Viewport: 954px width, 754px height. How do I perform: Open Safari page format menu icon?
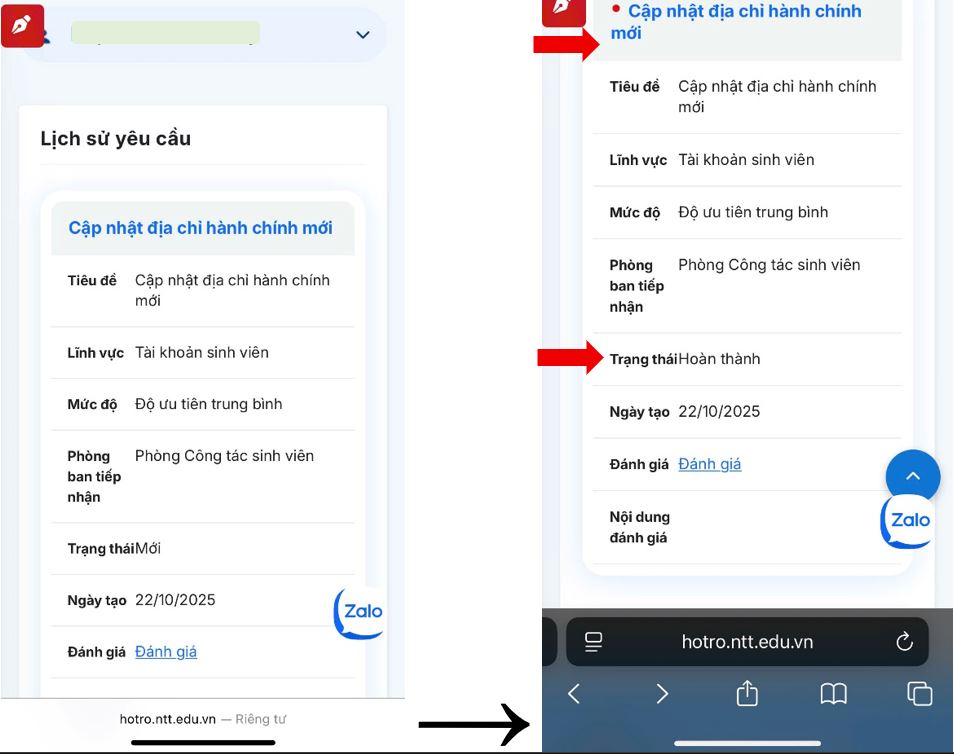tap(593, 642)
